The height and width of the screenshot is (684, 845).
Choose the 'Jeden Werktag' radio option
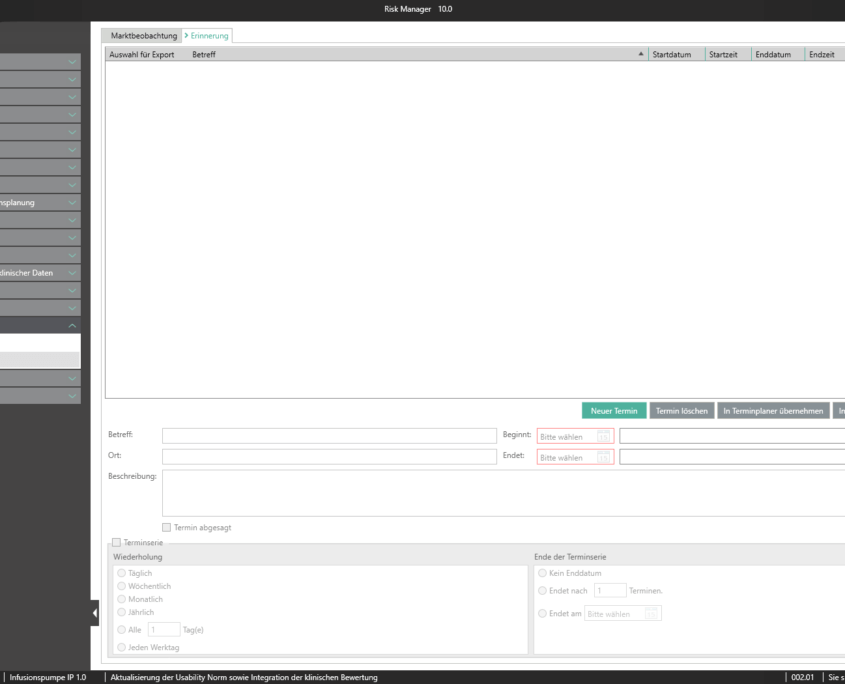pos(122,648)
